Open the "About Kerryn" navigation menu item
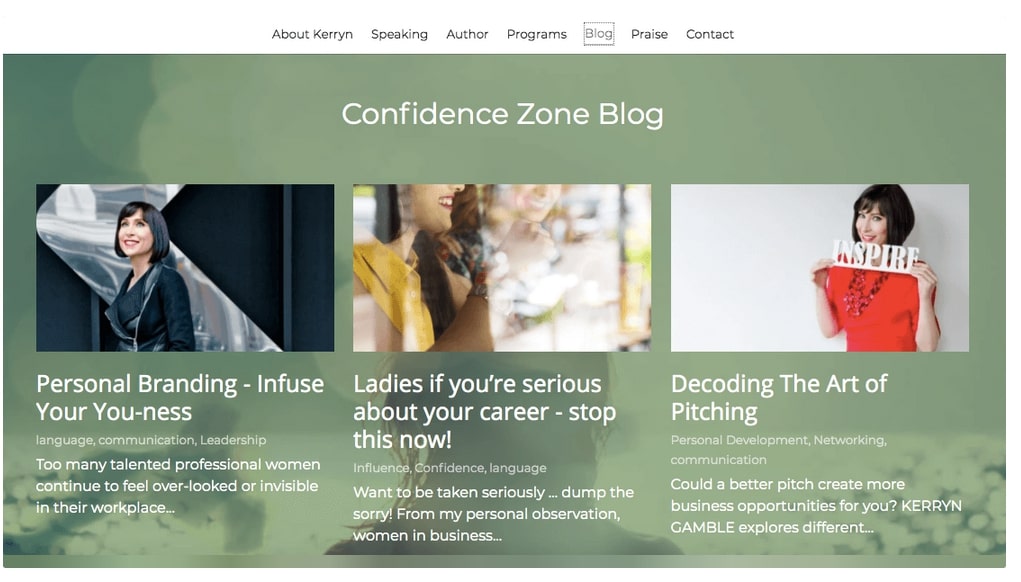Screen dimensions: 1021x582 coord(311,33)
